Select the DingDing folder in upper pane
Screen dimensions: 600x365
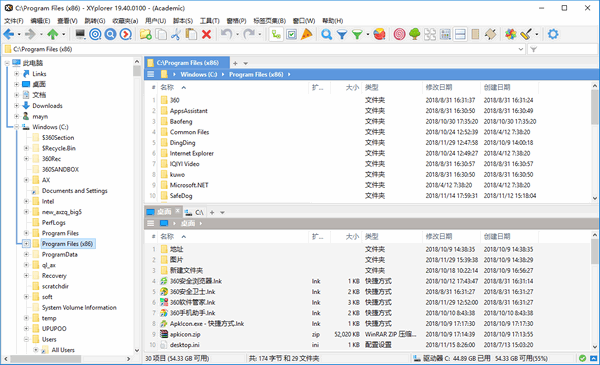183,143
